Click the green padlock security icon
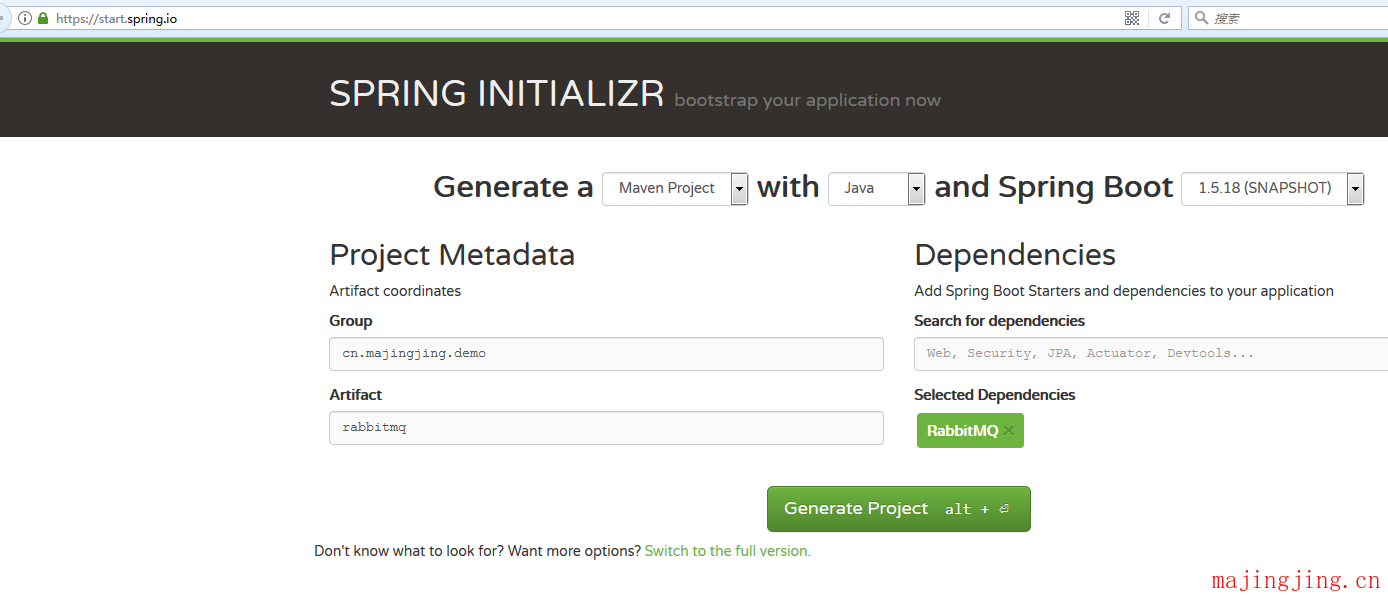 coord(43,18)
